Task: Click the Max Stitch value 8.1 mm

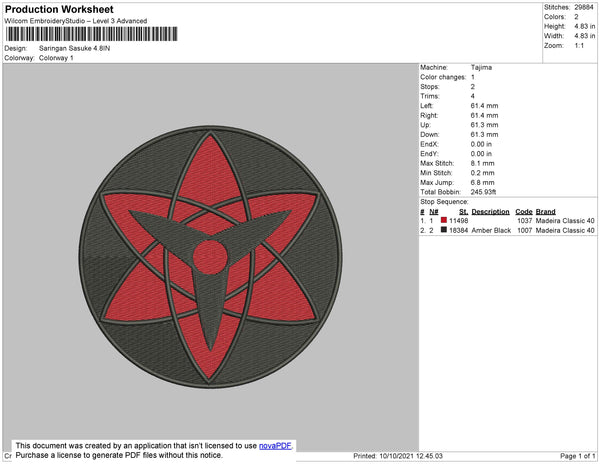Action: click(x=482, y=163)
